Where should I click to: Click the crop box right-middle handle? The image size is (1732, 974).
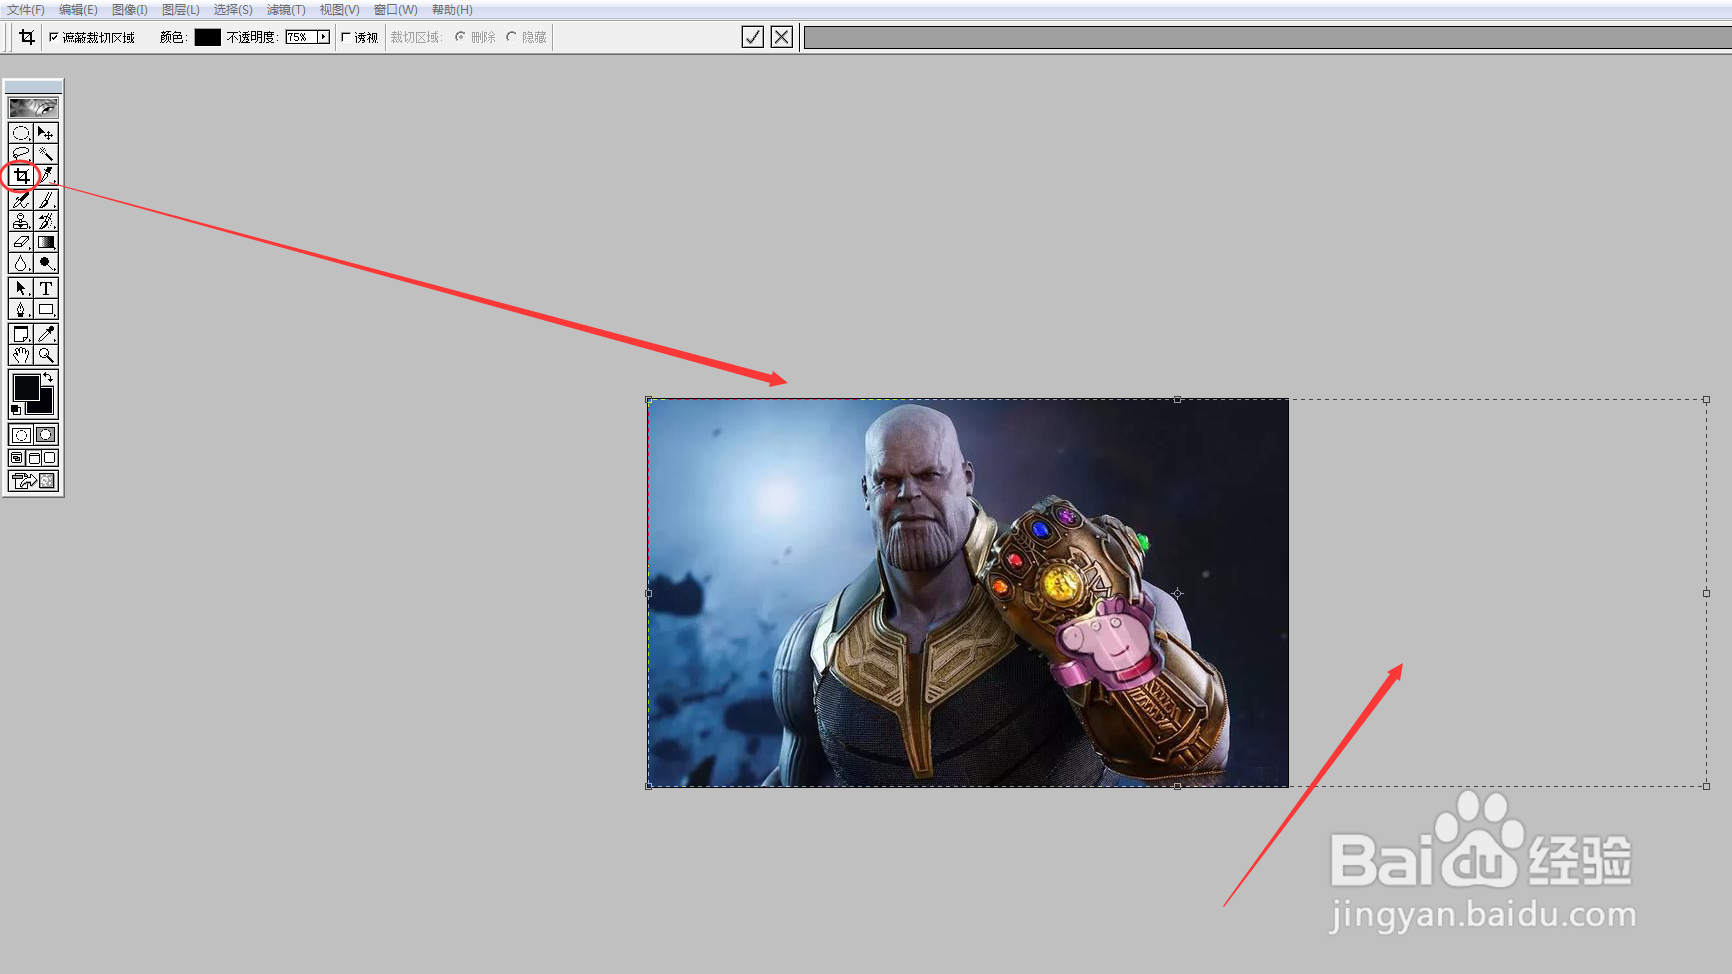(x=1706, y=593)
